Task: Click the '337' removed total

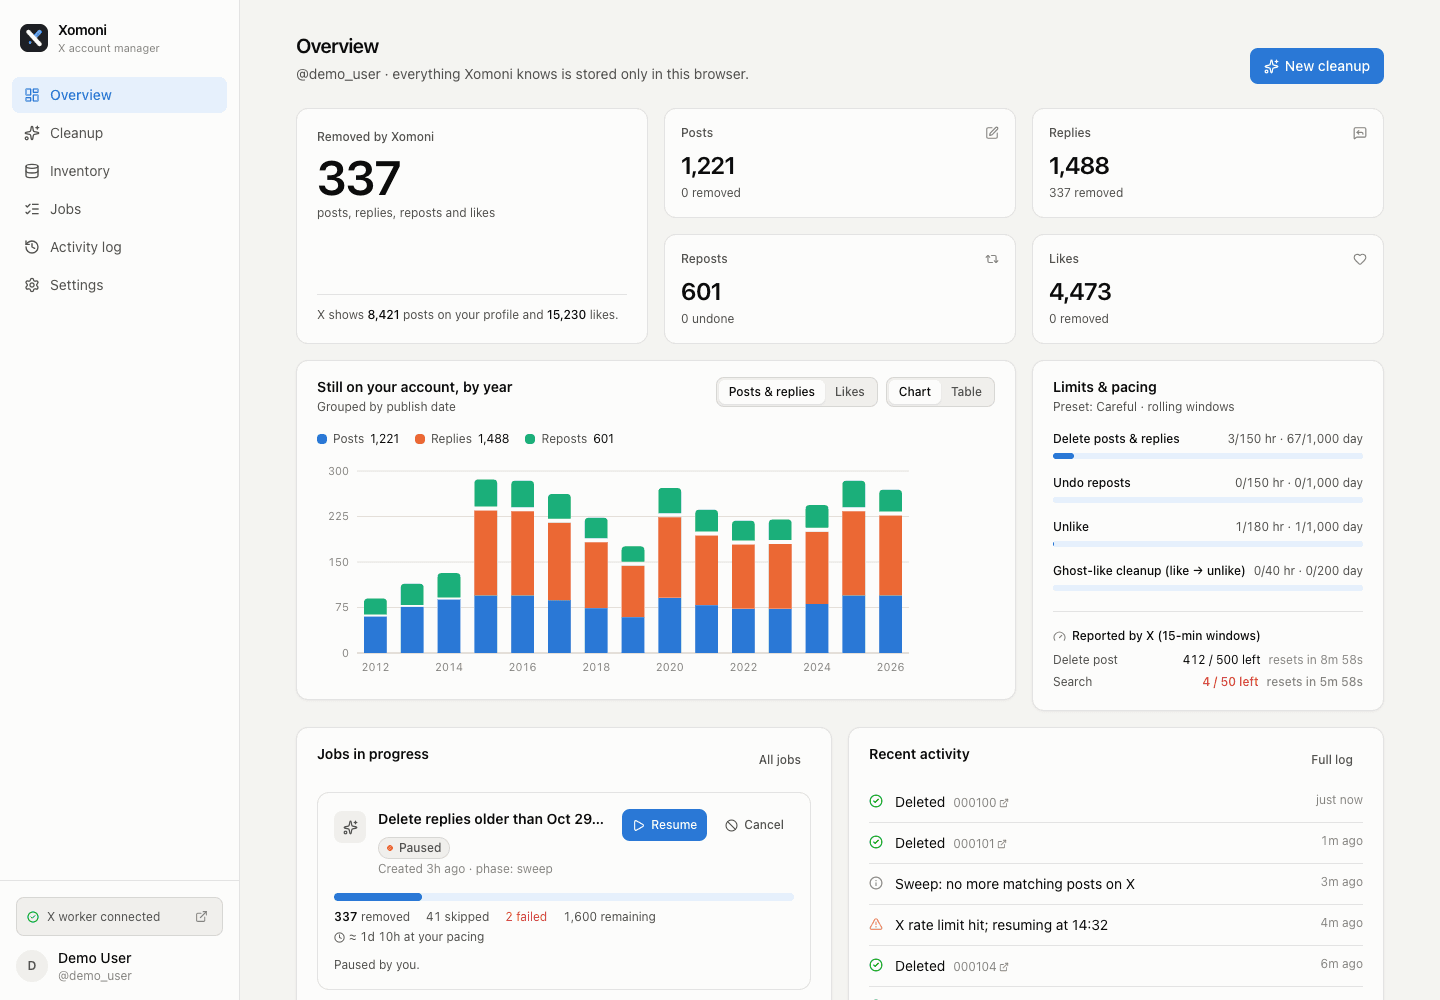Action: click(359, 179)
